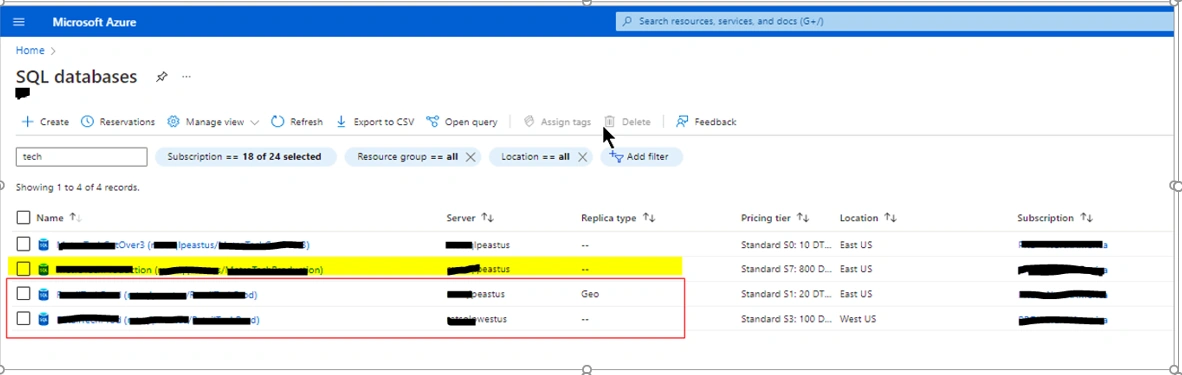This screenshot has height=375, width=1182.
Task: Open the Azure portal hamburger menu
Action: 20,22
